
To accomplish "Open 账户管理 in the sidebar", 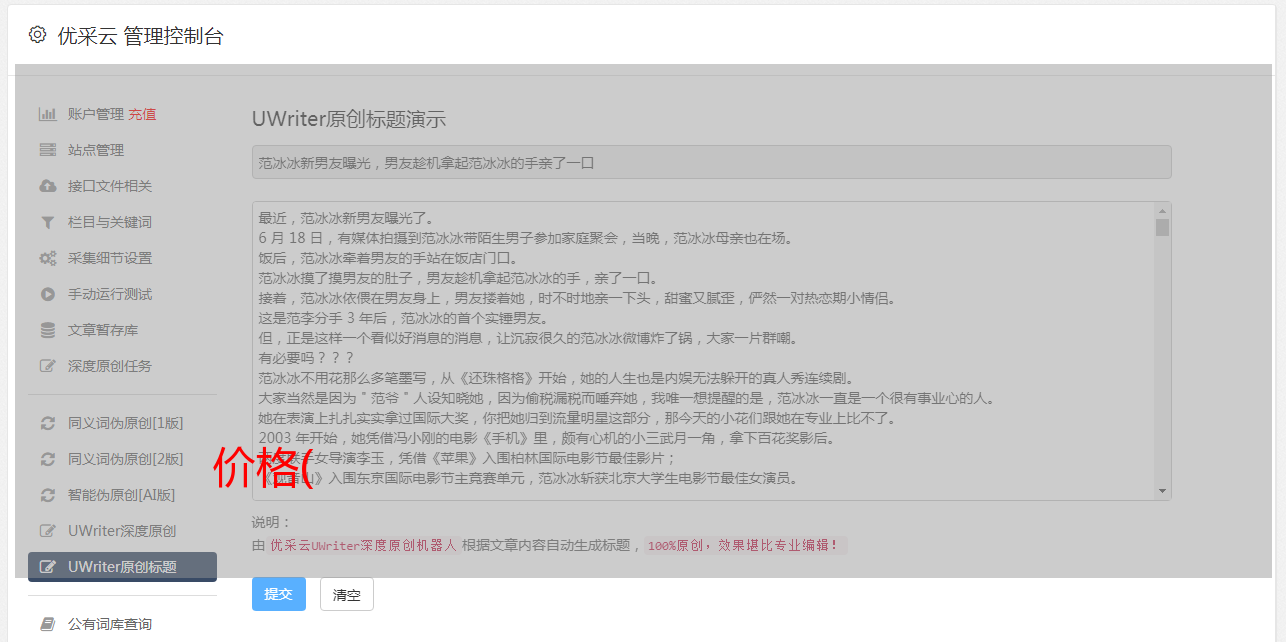I will coord(96,114).
